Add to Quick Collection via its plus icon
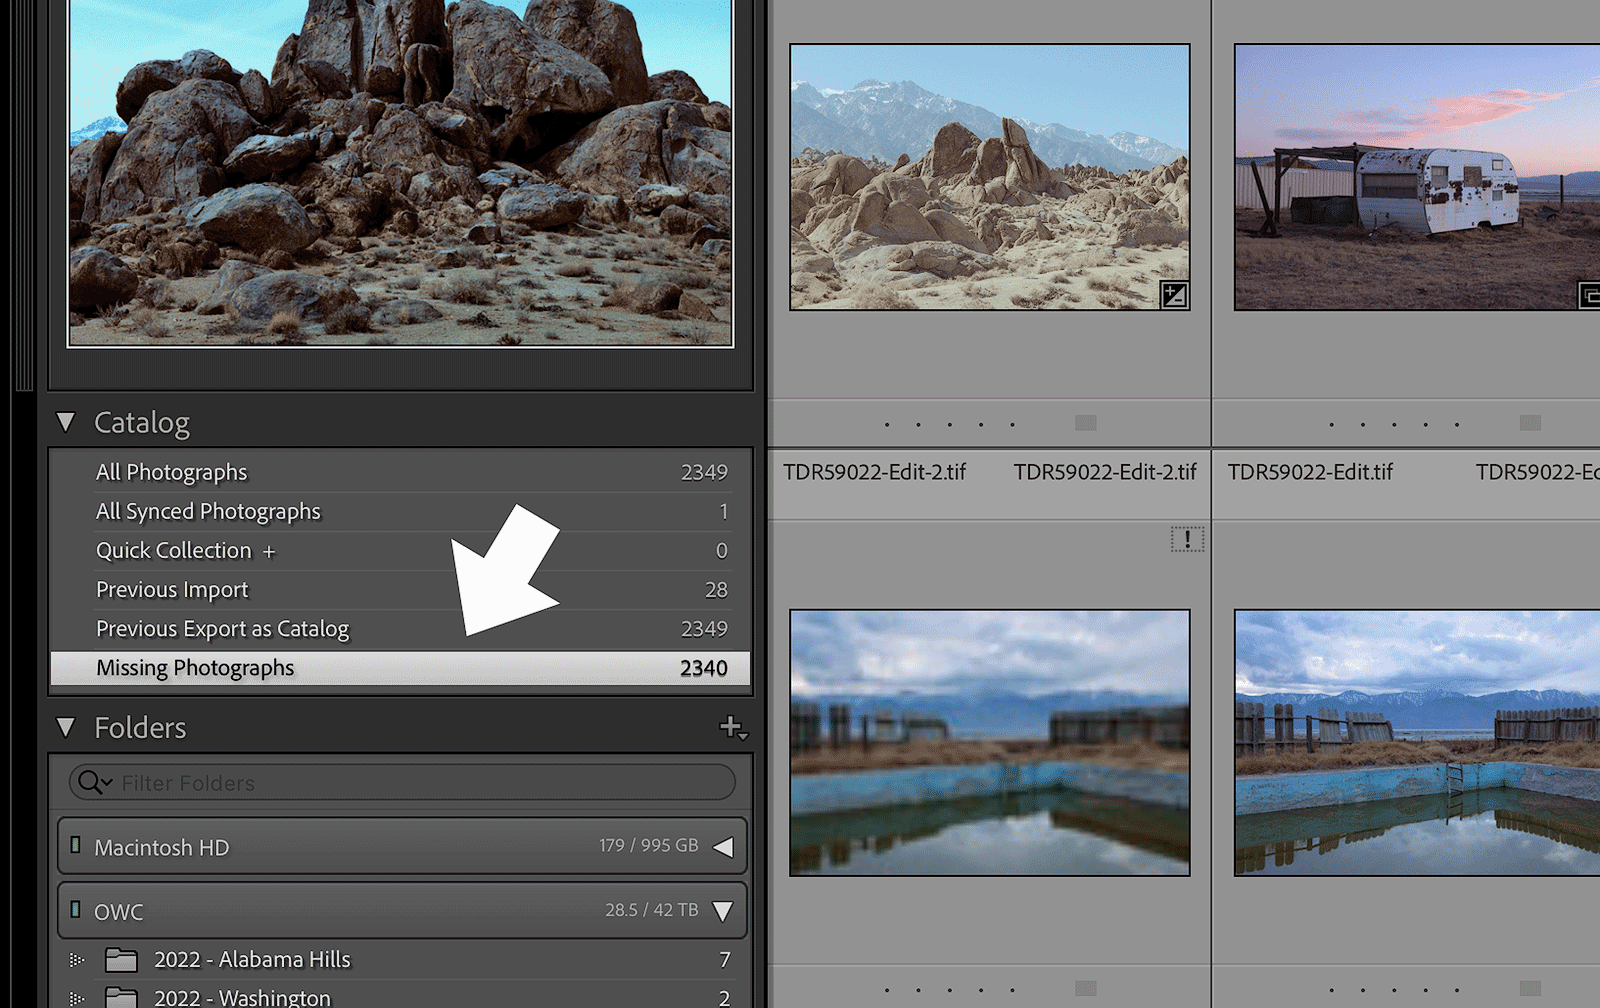1600x1008 pixels. point(268,550)
